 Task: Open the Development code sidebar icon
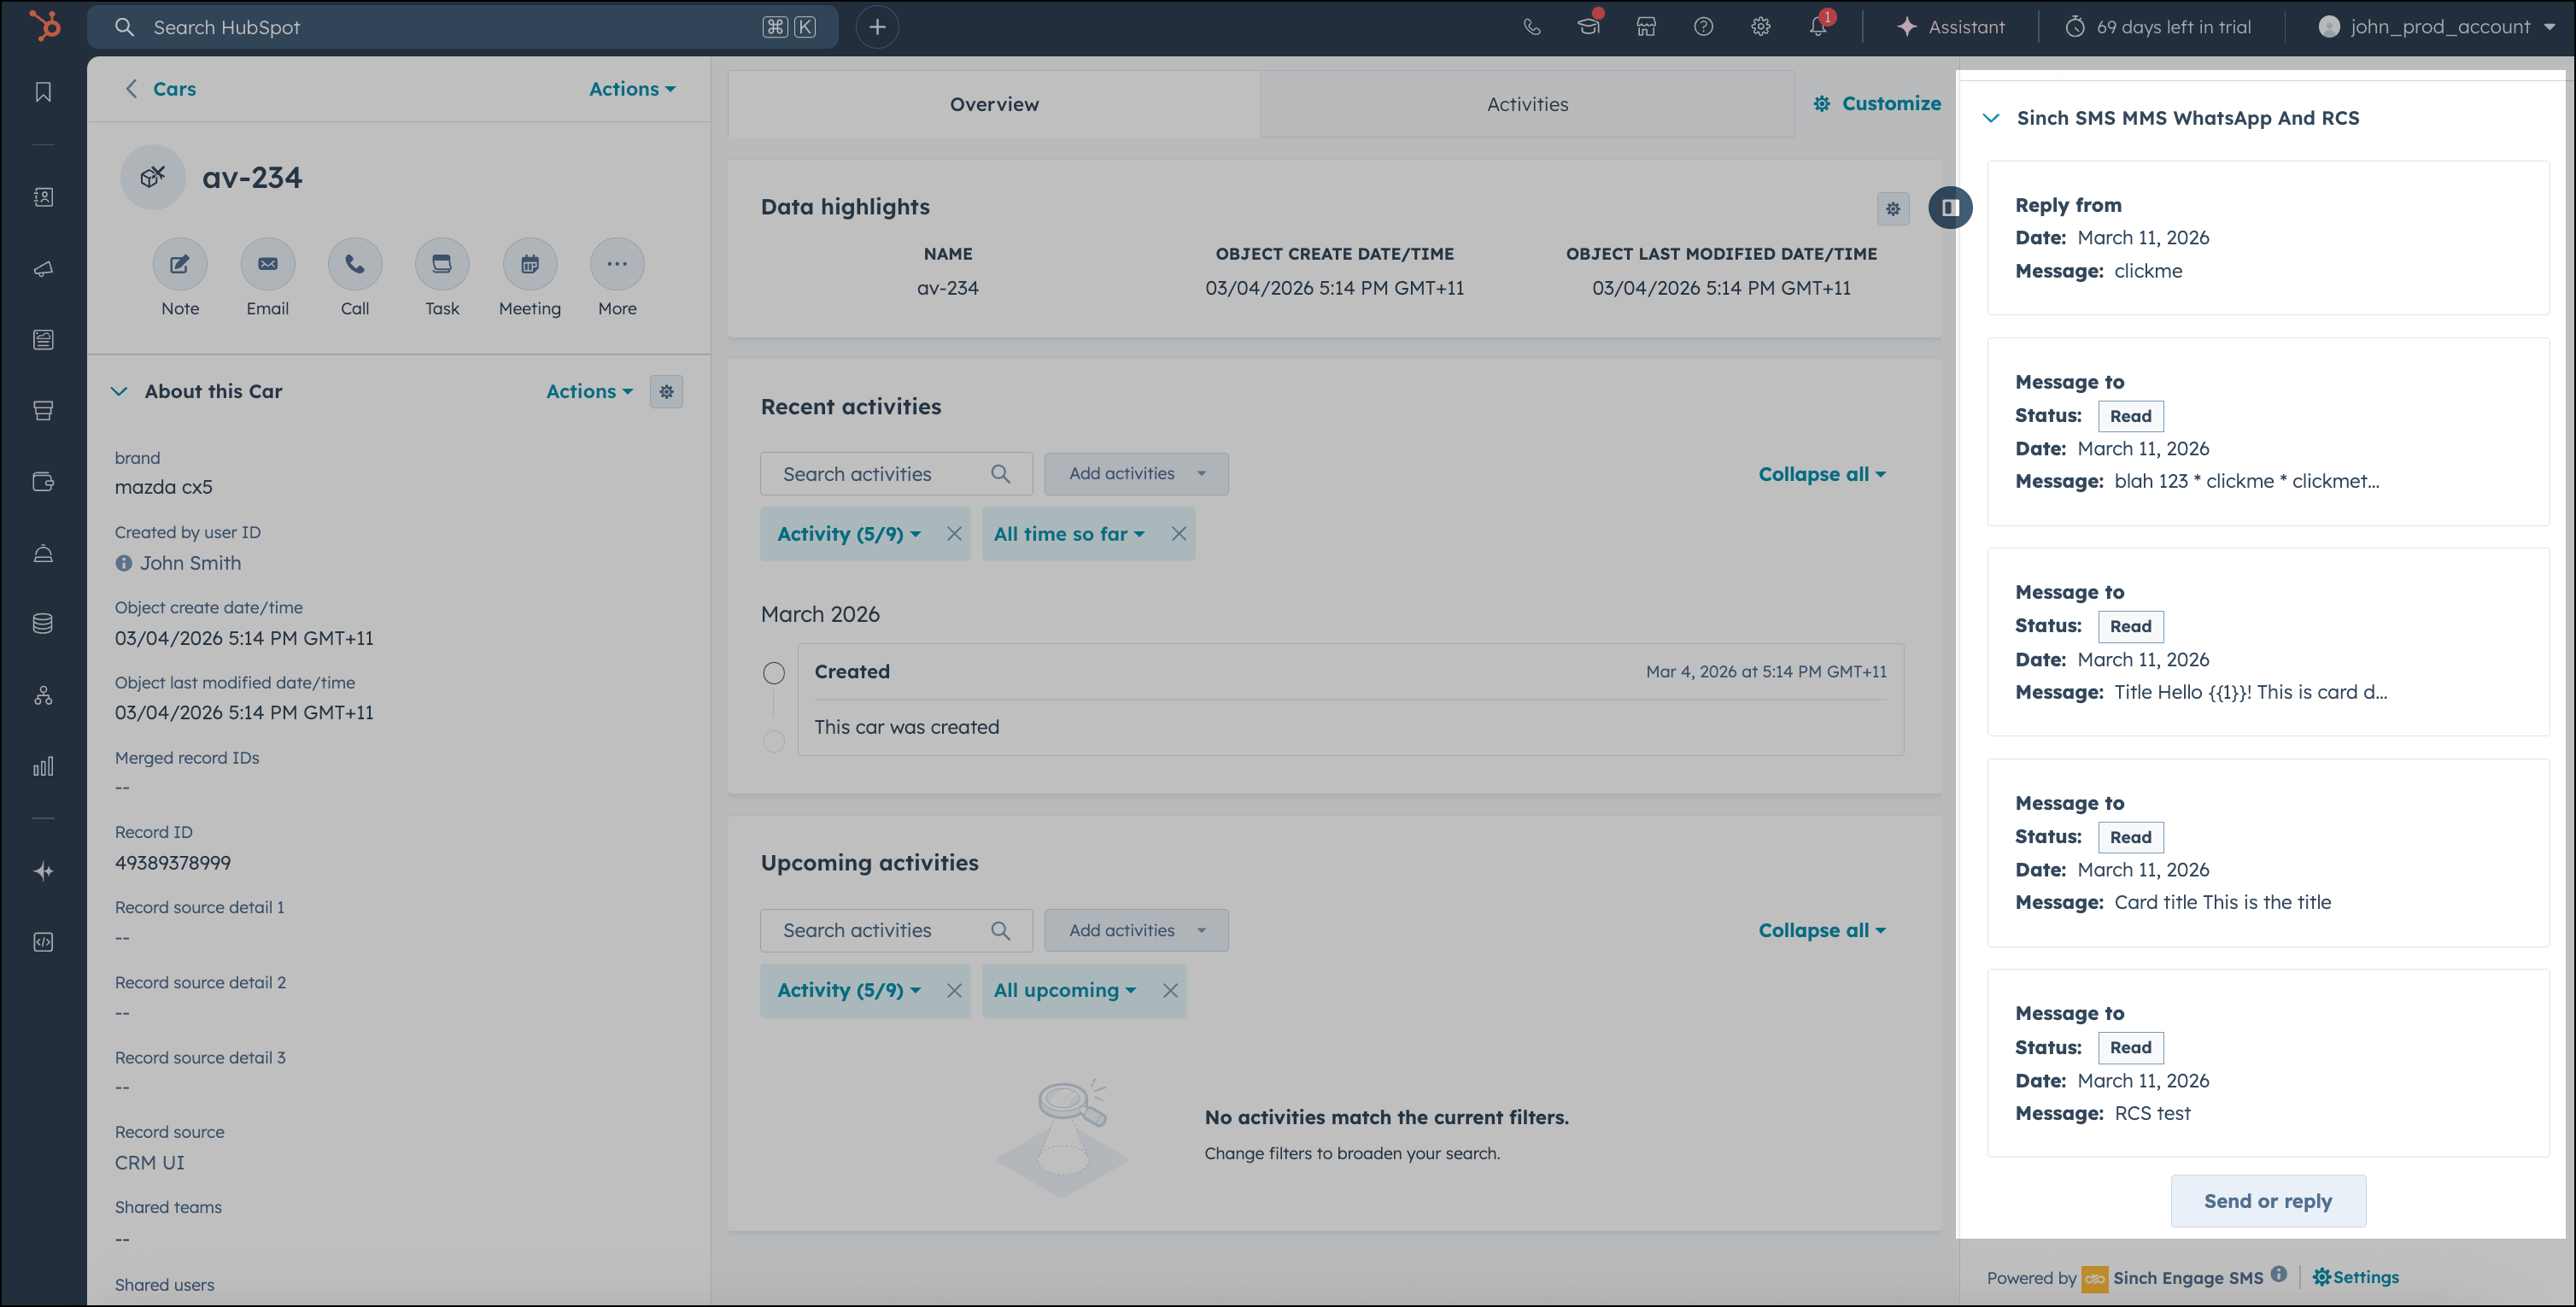pos(43,942)
